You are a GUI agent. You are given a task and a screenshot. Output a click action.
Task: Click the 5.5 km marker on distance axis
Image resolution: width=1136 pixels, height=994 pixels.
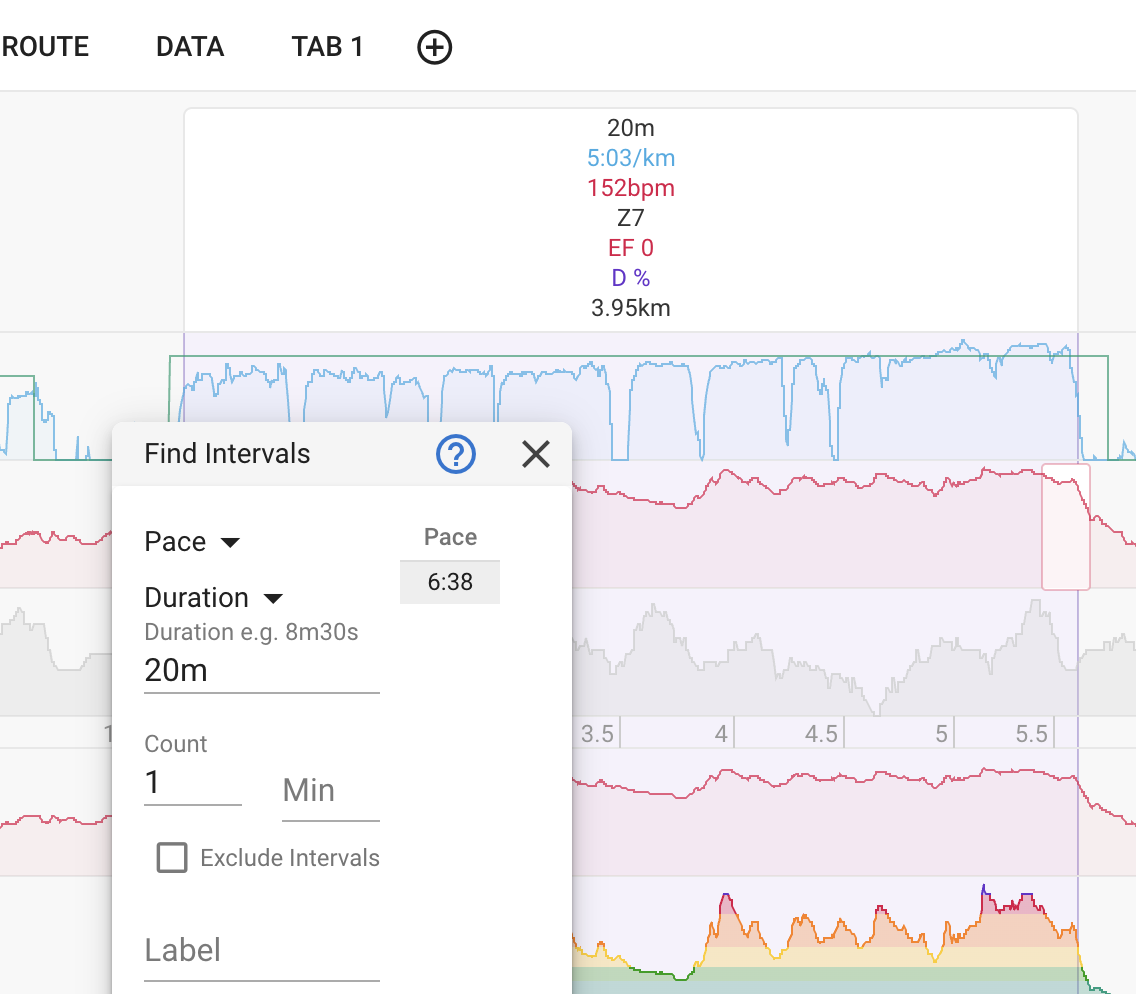[1031, 734]
